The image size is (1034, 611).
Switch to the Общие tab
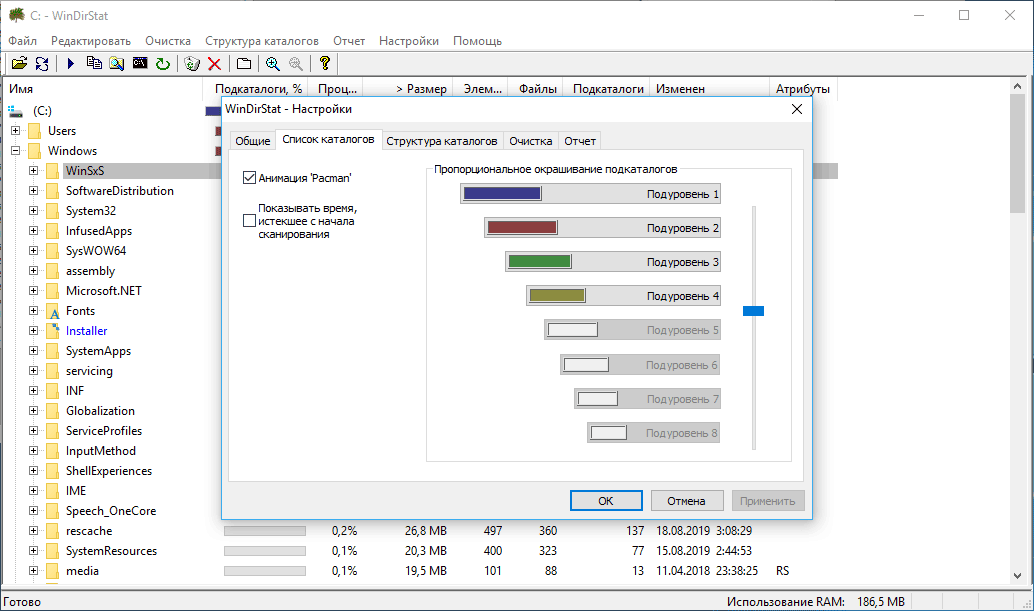(253, 141)
